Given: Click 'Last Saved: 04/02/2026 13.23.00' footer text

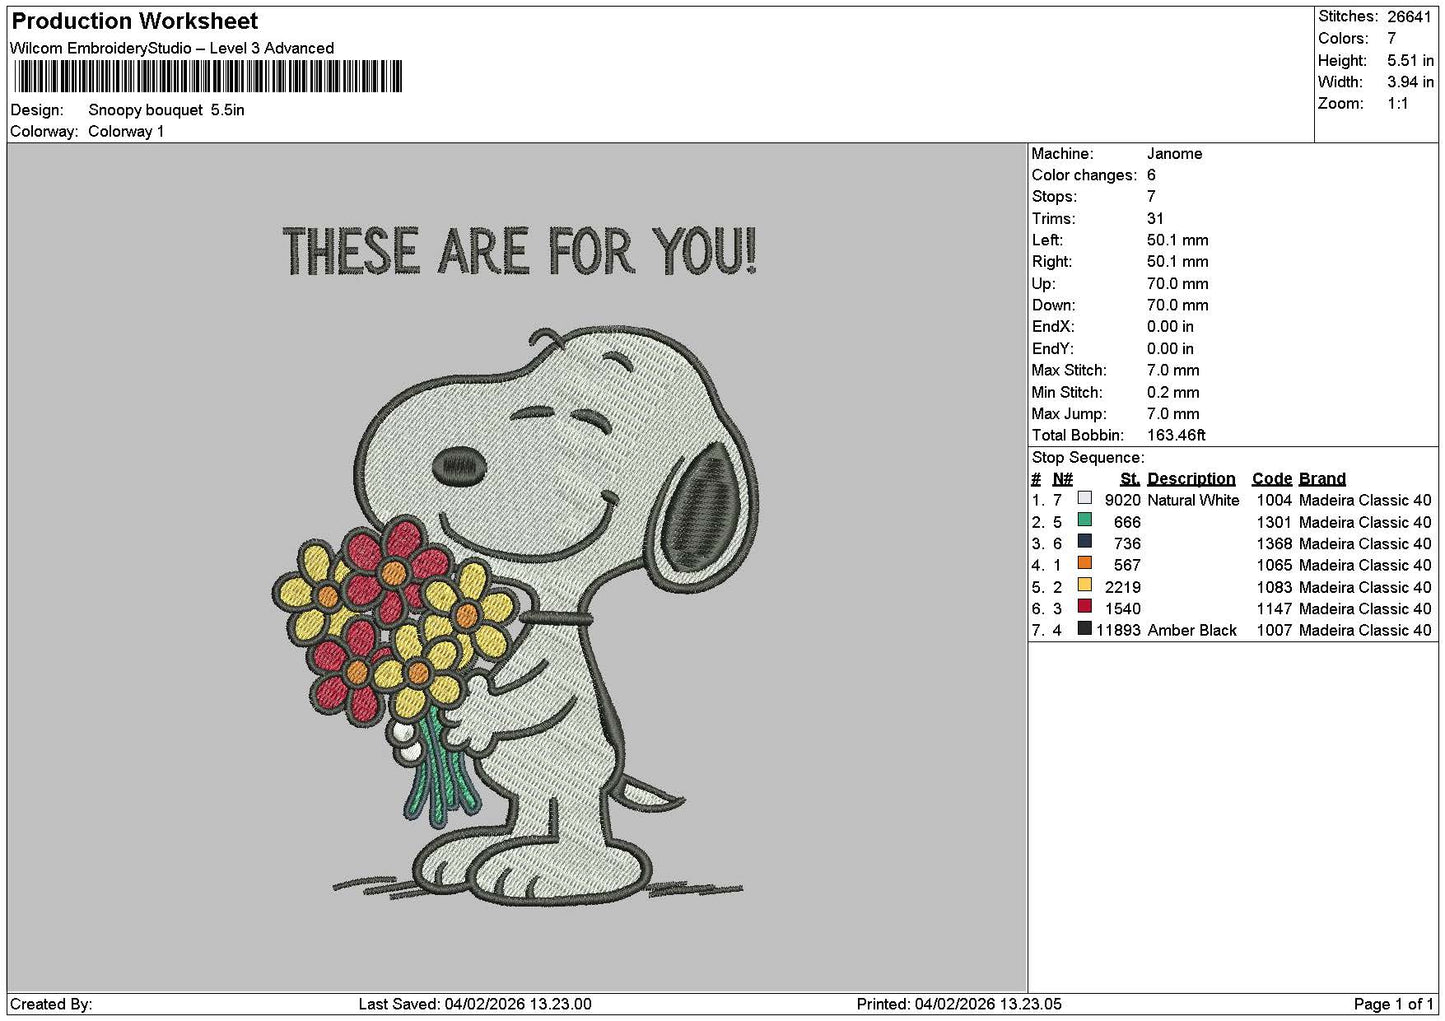Looking at the screenshot, I should [474, 1004].
